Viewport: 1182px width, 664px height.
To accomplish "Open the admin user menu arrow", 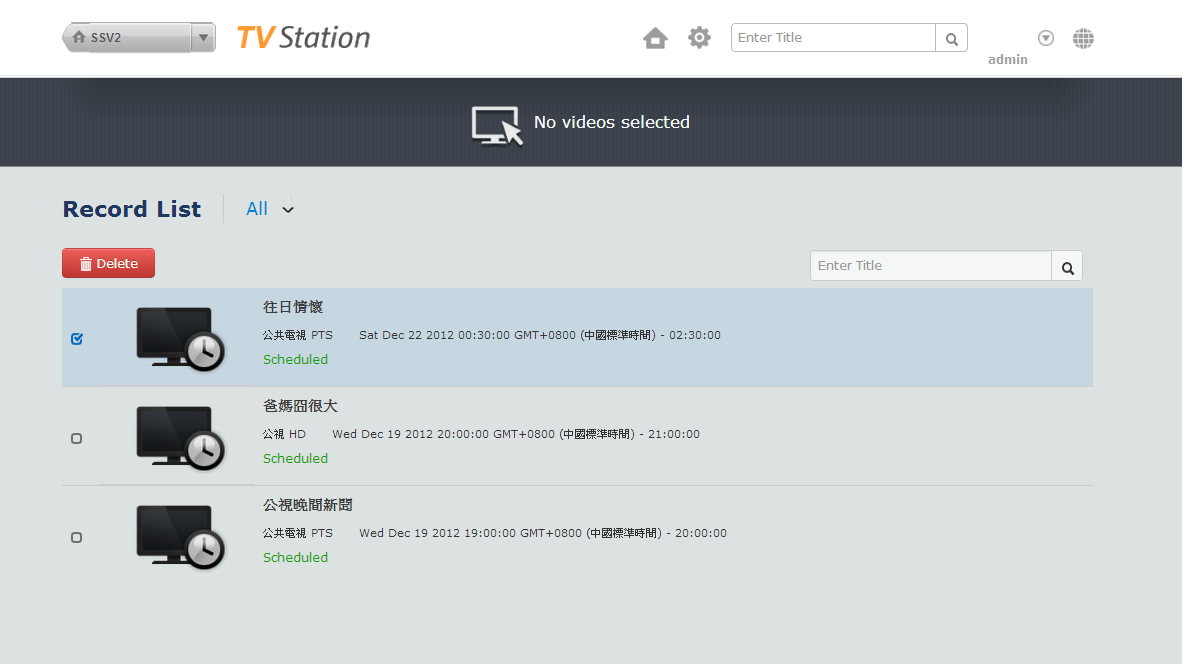I will (1046, 38).
